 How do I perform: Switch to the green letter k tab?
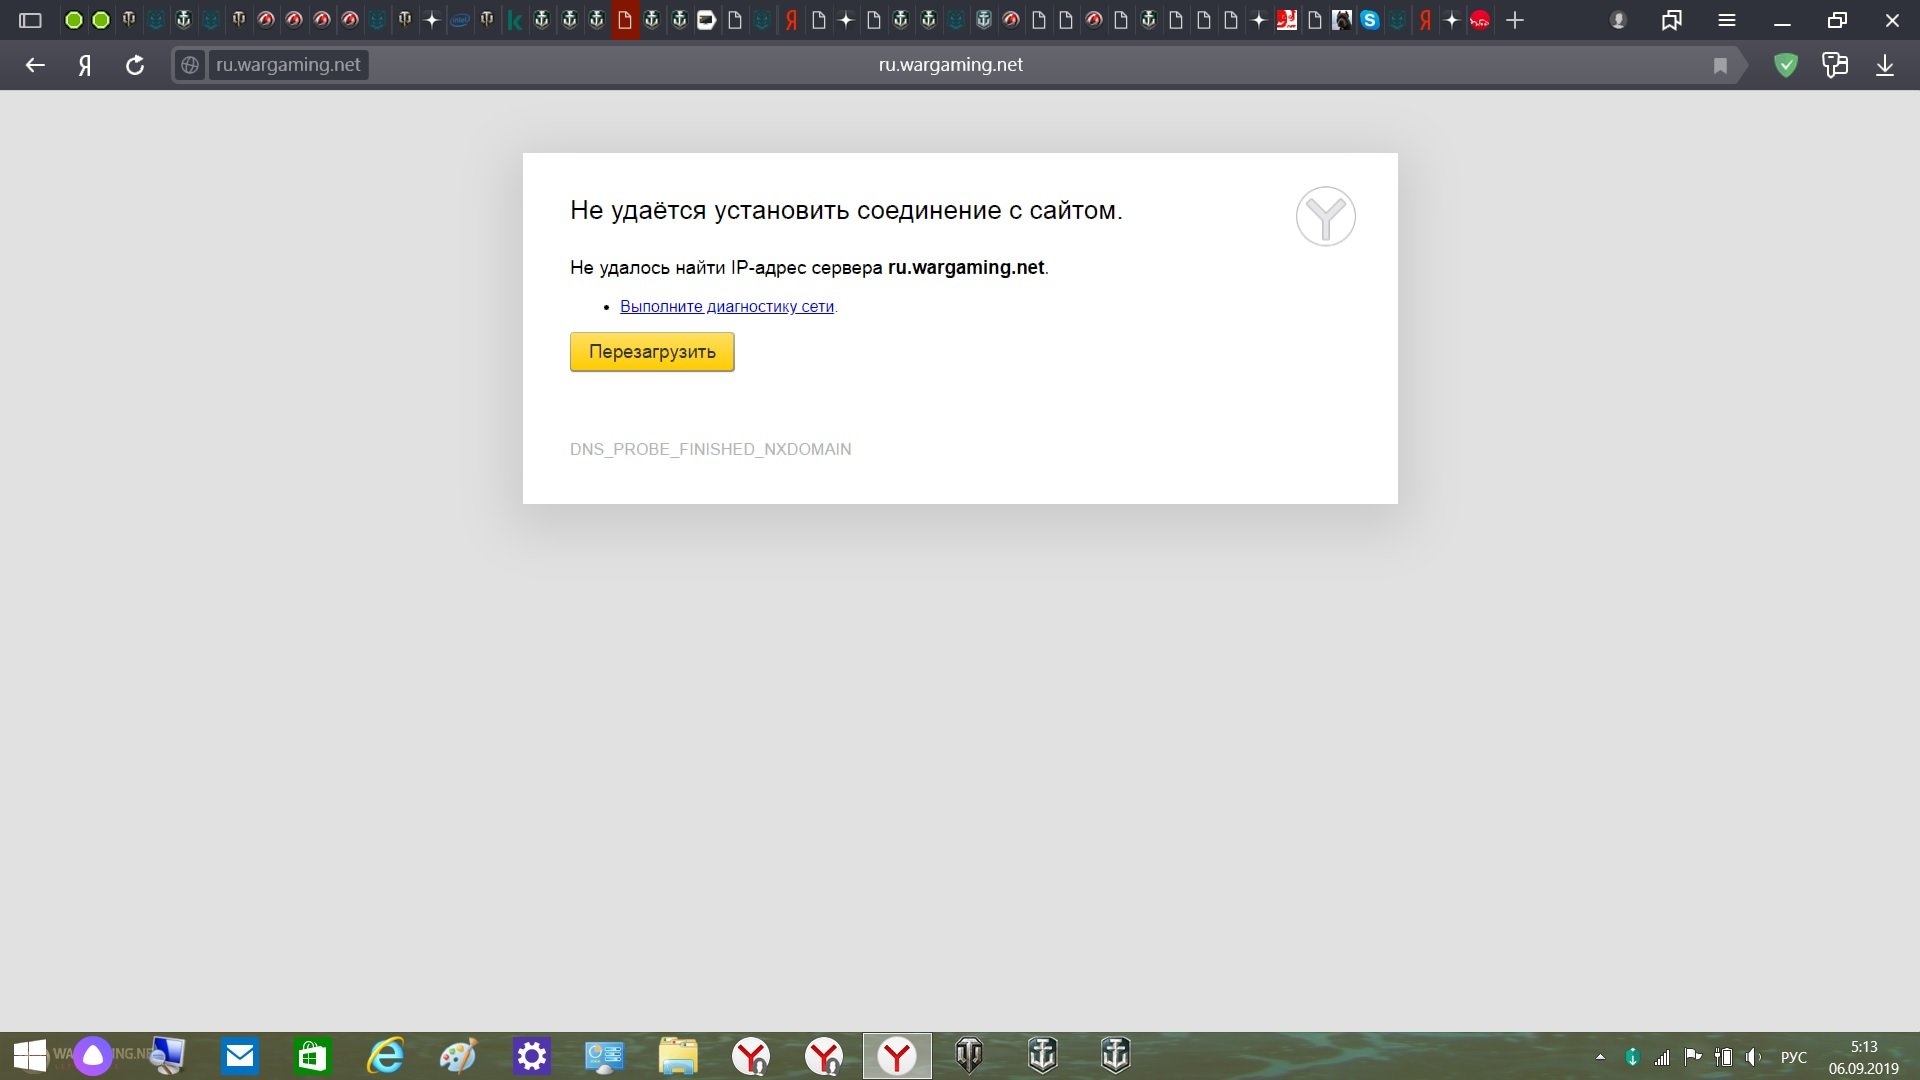point(515,20)
